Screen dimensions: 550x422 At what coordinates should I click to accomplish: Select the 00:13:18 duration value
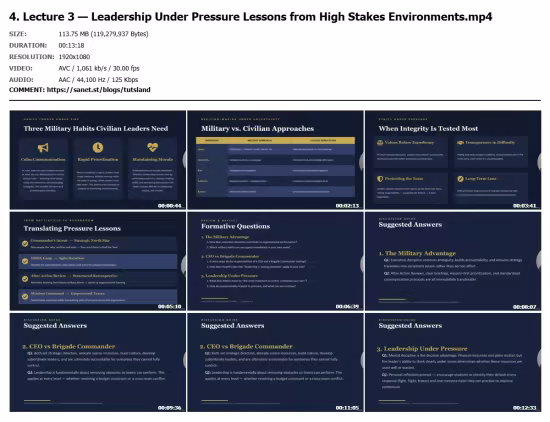[71, 45]
